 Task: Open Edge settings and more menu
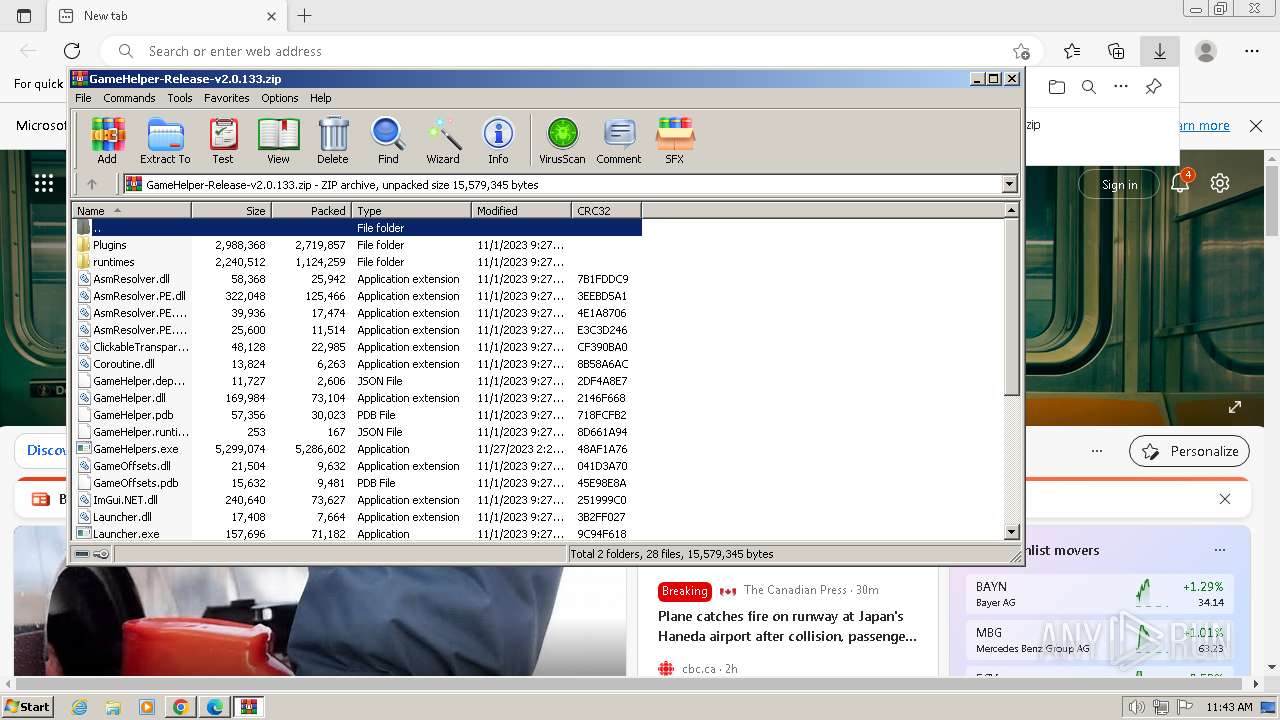[x=1252, y=51]
